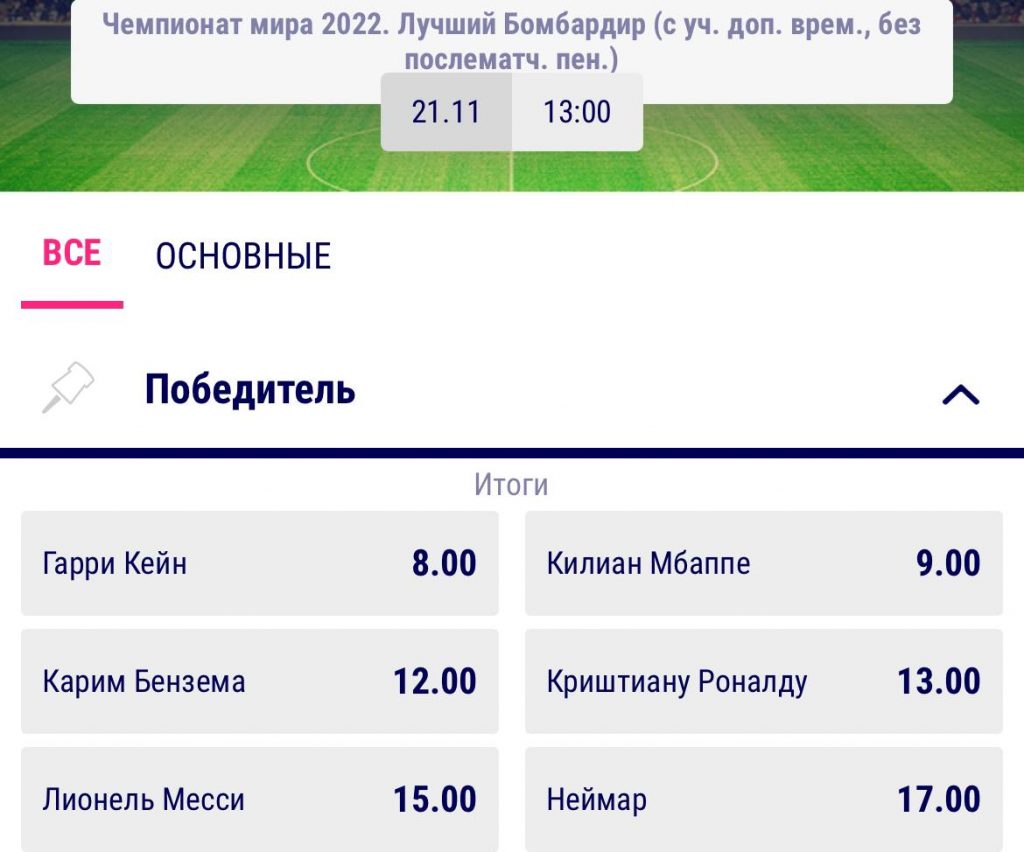Collapse the Победитель section chevron

(960, 395)
